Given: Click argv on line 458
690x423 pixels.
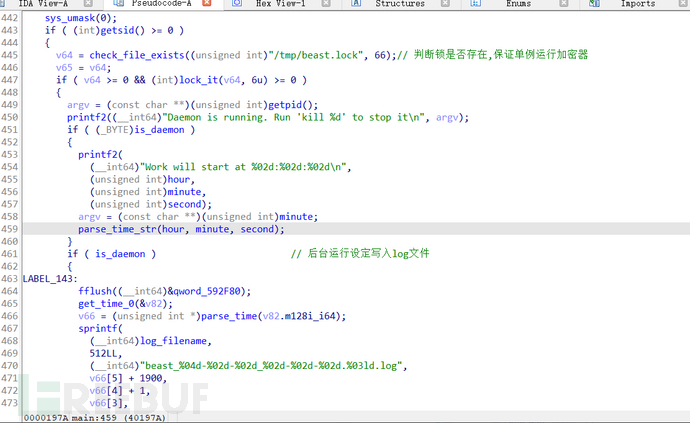Looking at the screenshot, I should (89, 217).
